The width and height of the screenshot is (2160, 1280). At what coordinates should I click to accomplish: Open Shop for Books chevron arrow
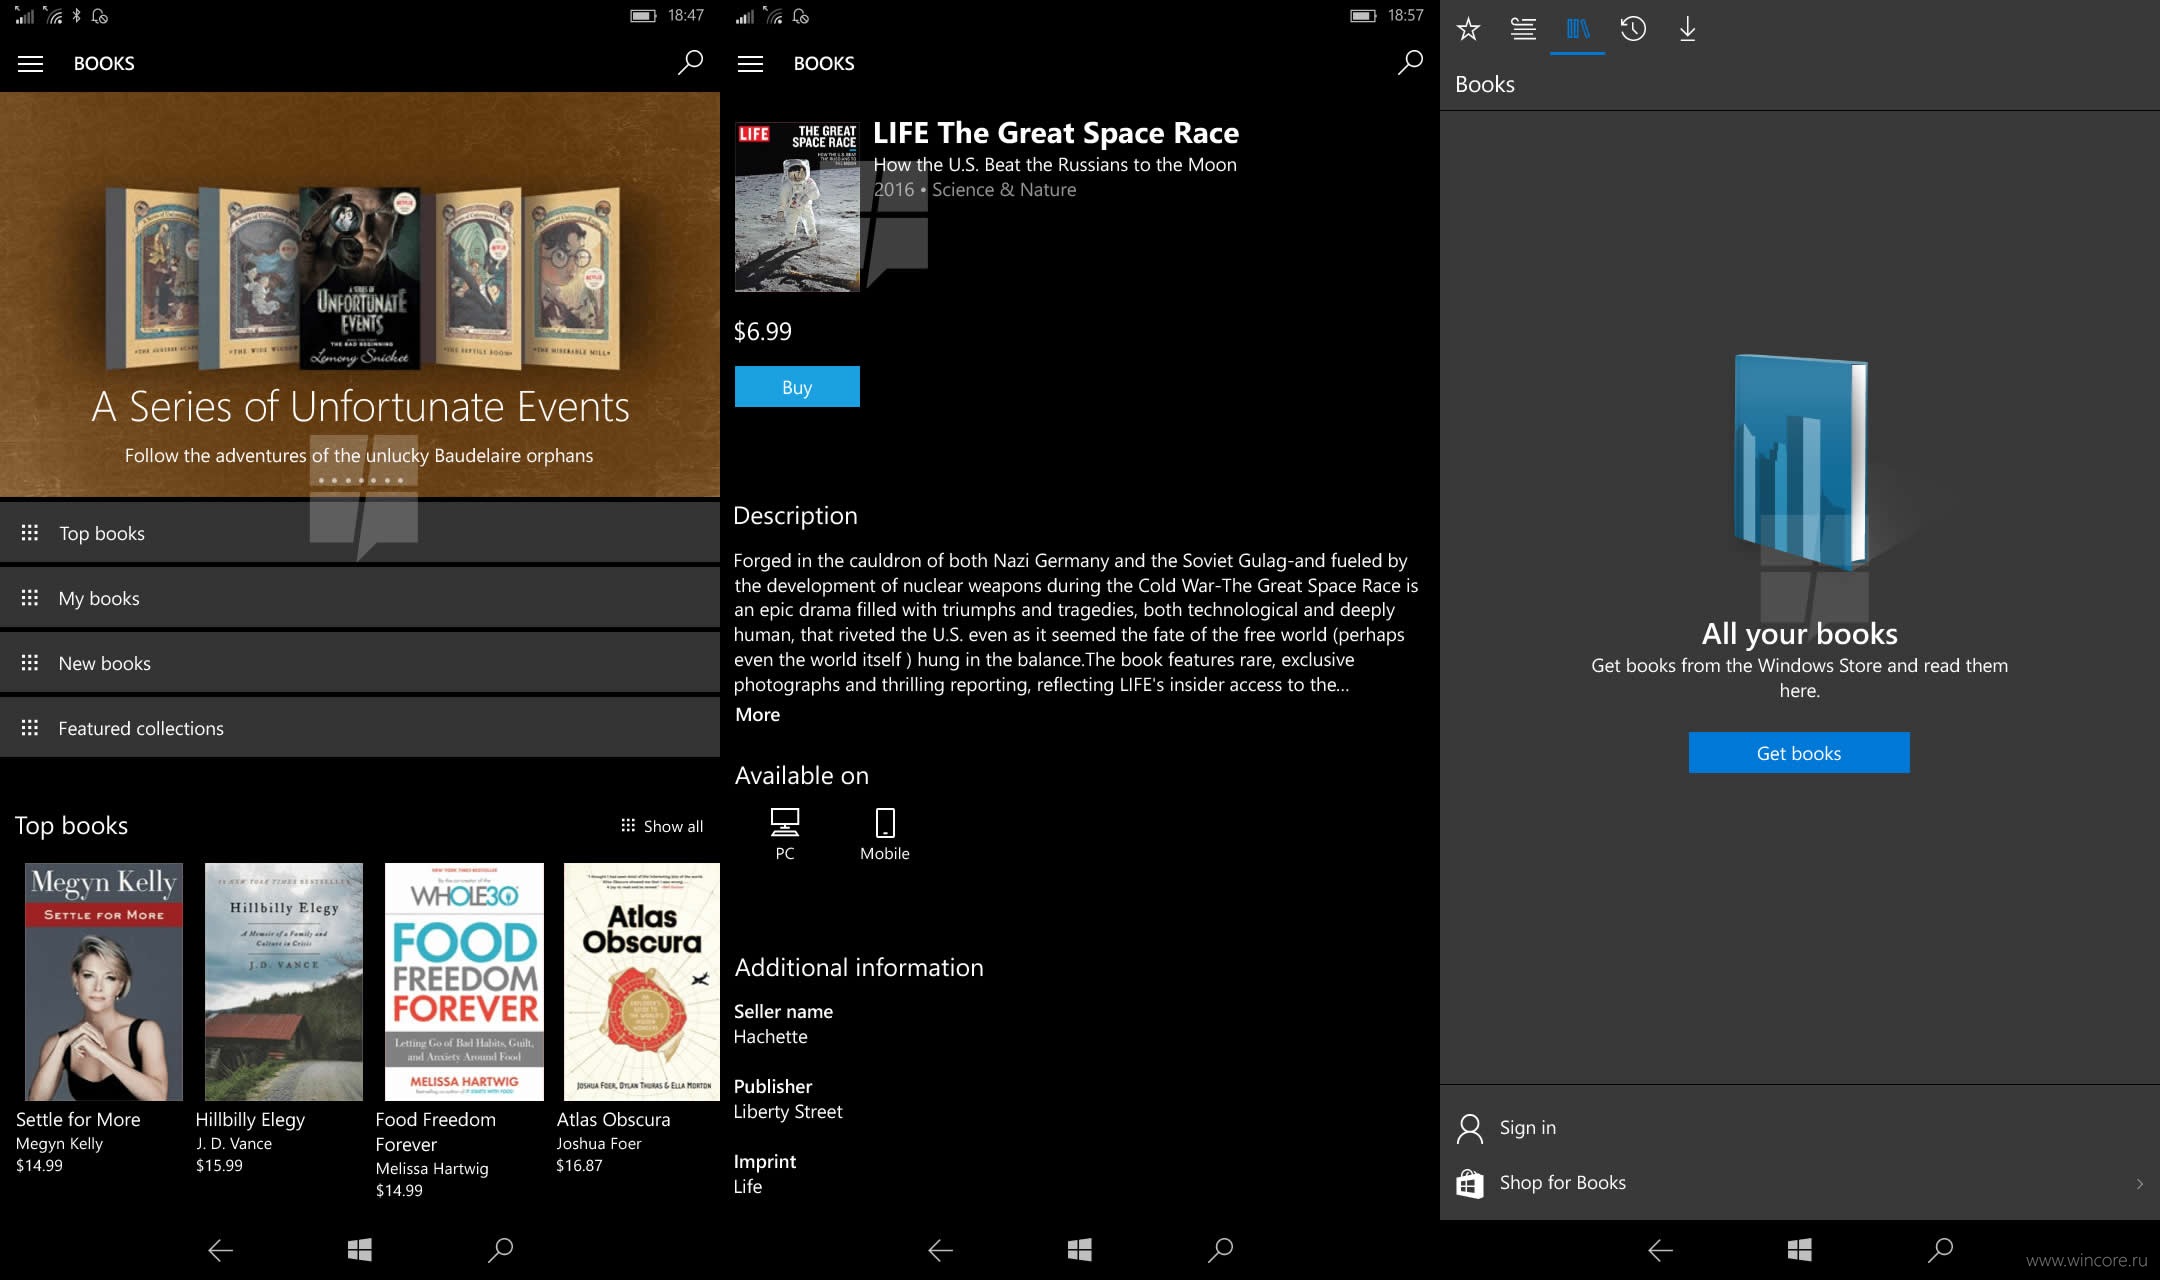pyautogui.click(x=2139, y=1184)
